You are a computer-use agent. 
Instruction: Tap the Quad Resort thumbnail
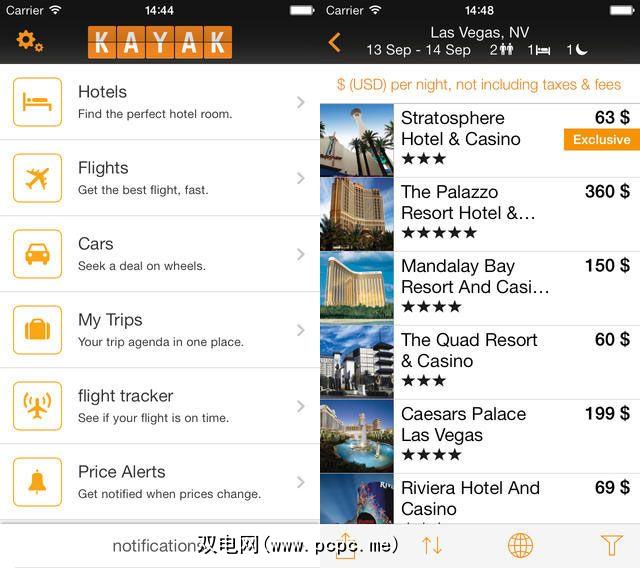click(357, 362)
